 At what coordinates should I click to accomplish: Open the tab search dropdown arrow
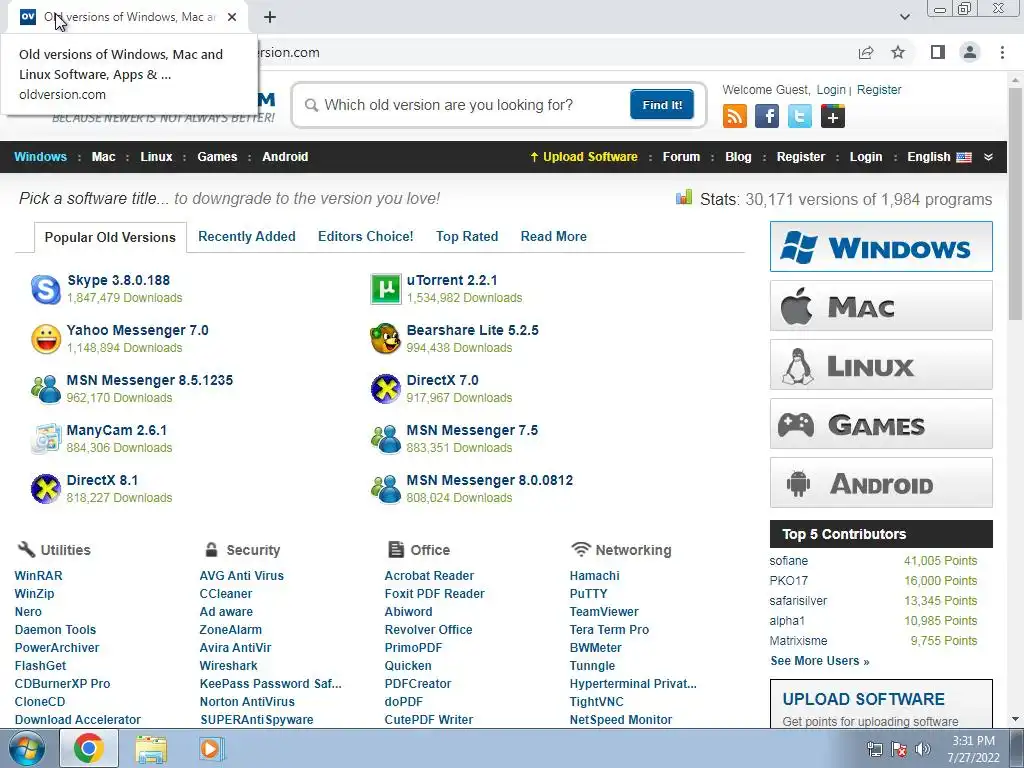point(904,17)
